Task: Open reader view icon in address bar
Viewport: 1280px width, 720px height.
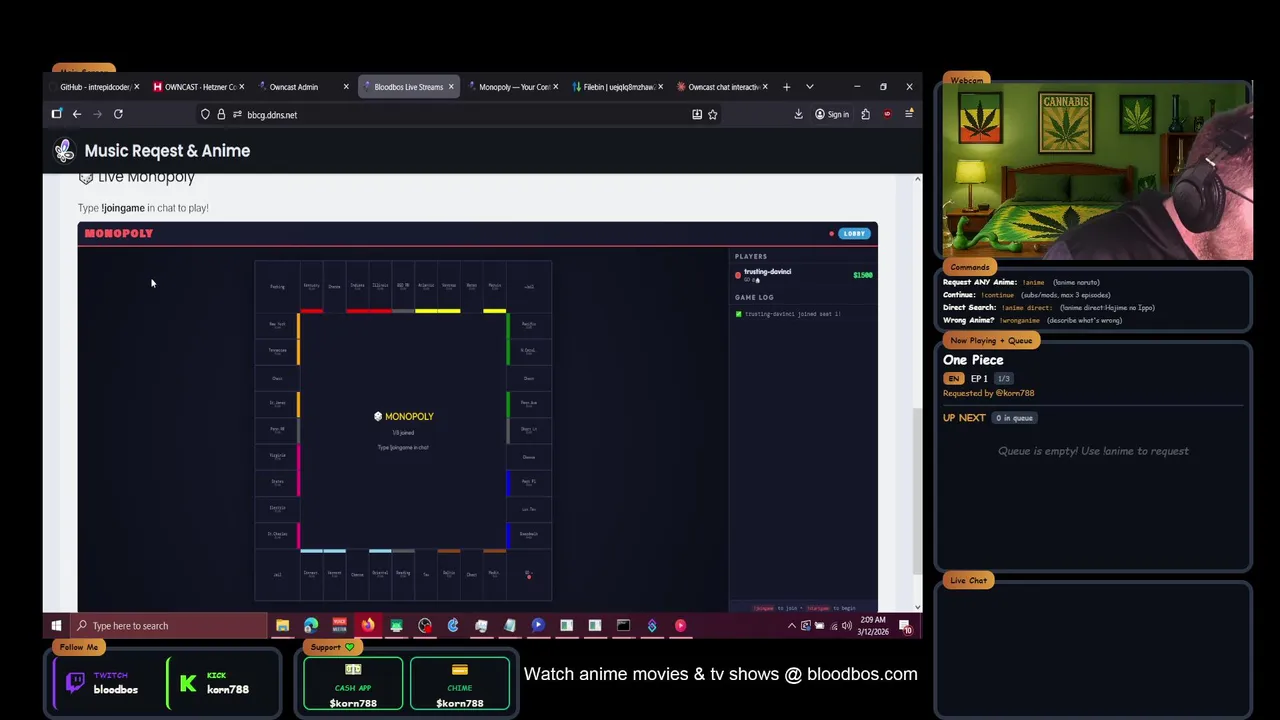Action: coord(697,114)
